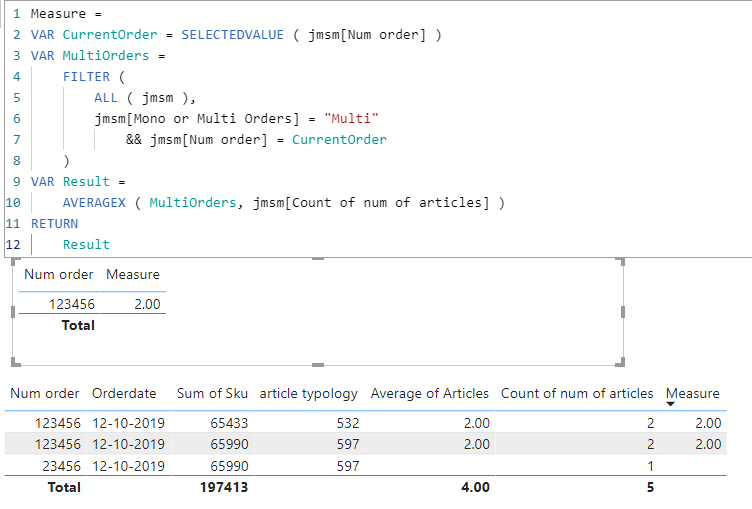Select 123456 cell in top visual
Viewport: 752px width, 509px height.
[71, 304]
